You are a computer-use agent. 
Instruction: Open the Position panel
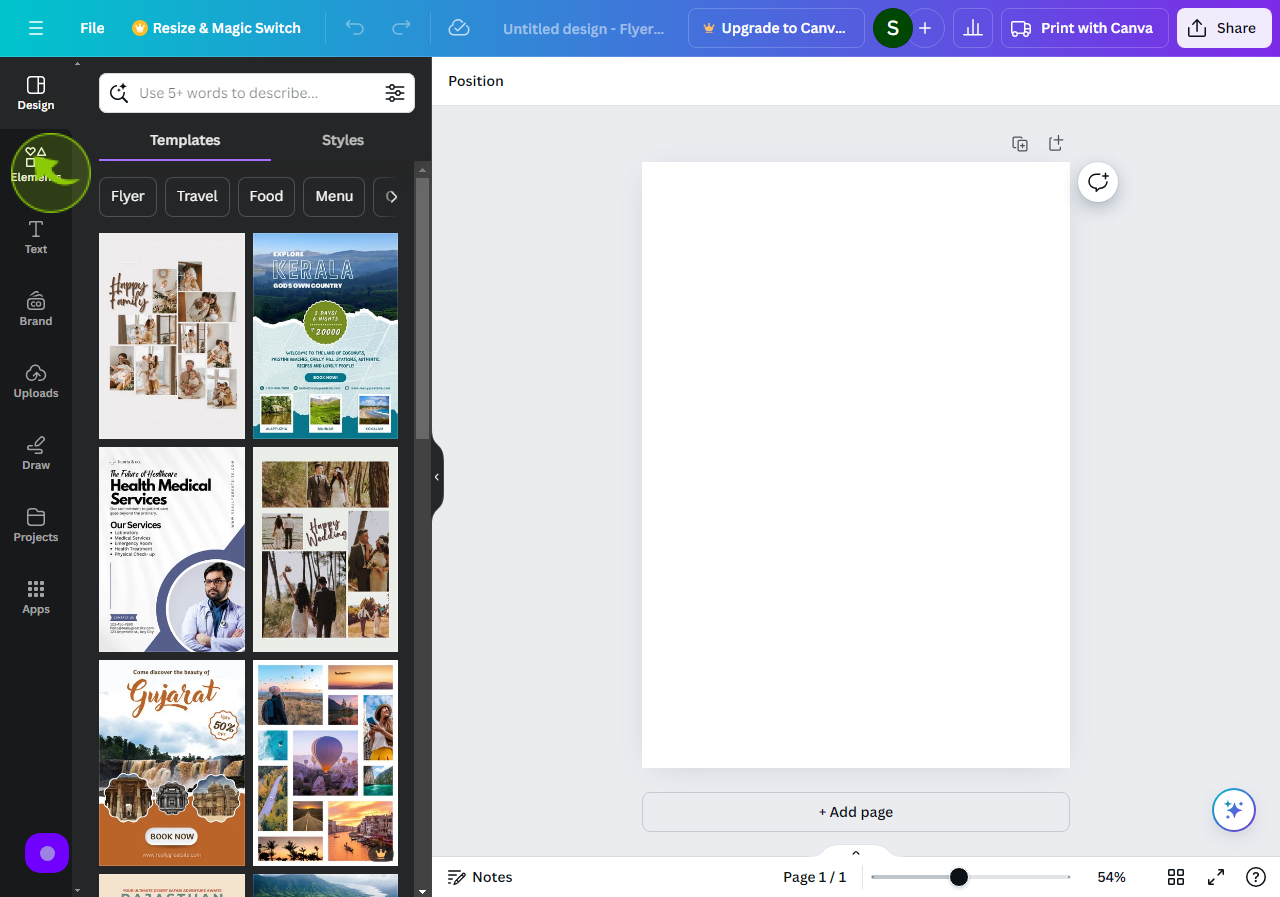[476, 81]
